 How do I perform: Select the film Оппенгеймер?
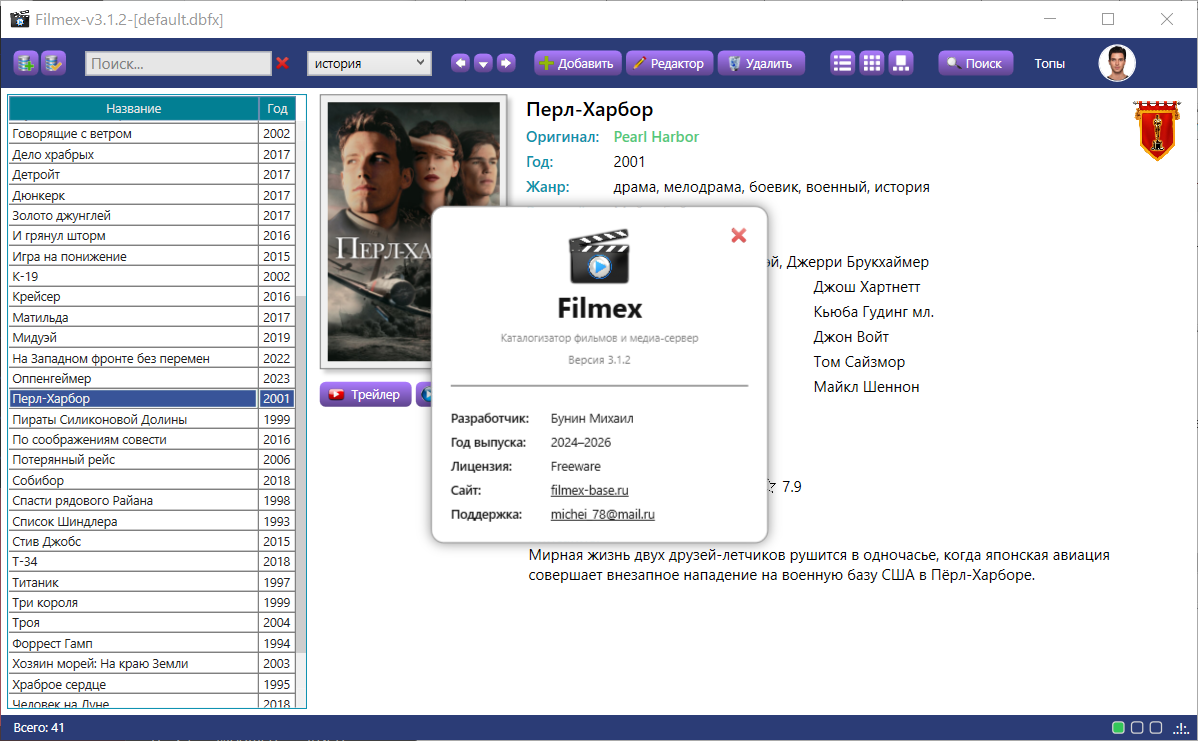pyautogui.click(x=152, y=378)
